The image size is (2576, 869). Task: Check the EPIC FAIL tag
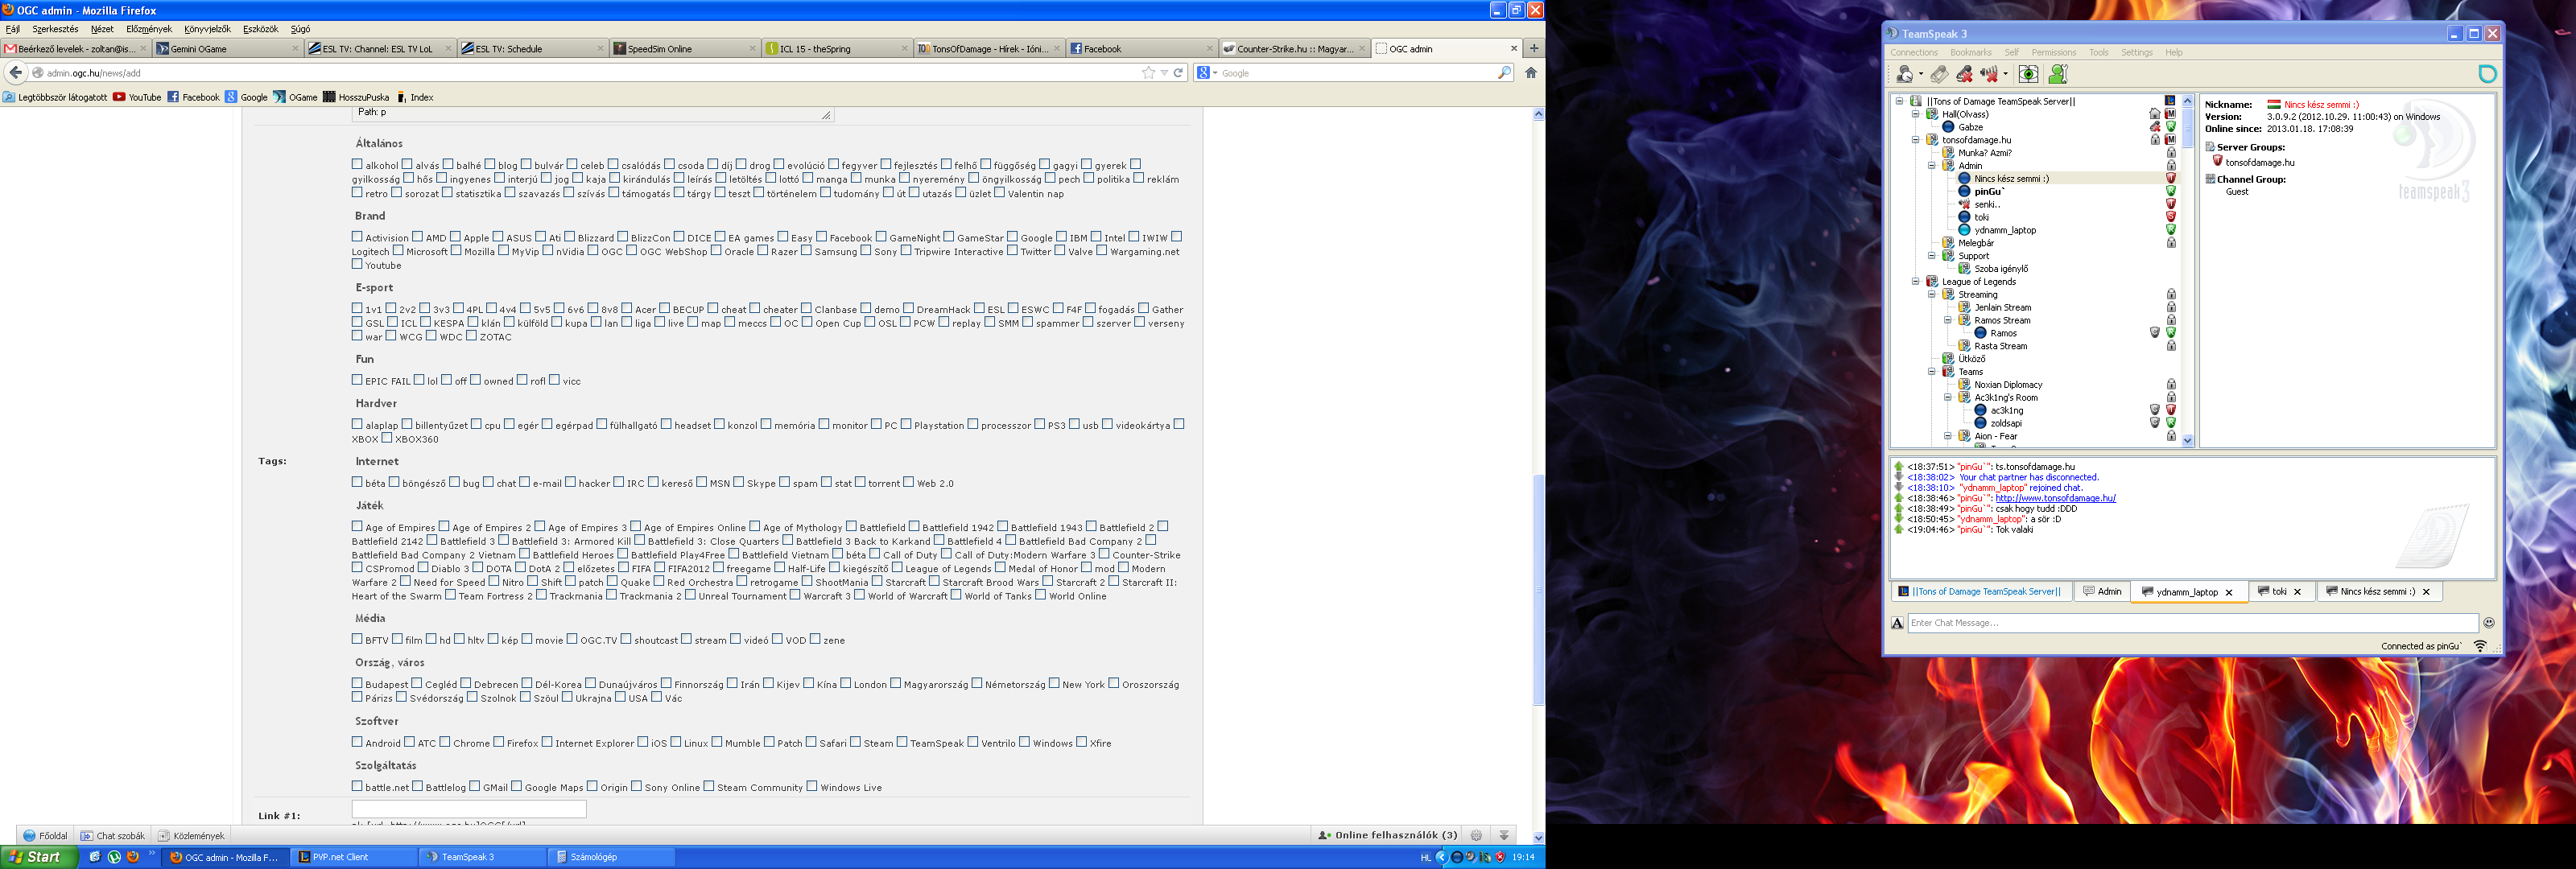pos(357,380)
